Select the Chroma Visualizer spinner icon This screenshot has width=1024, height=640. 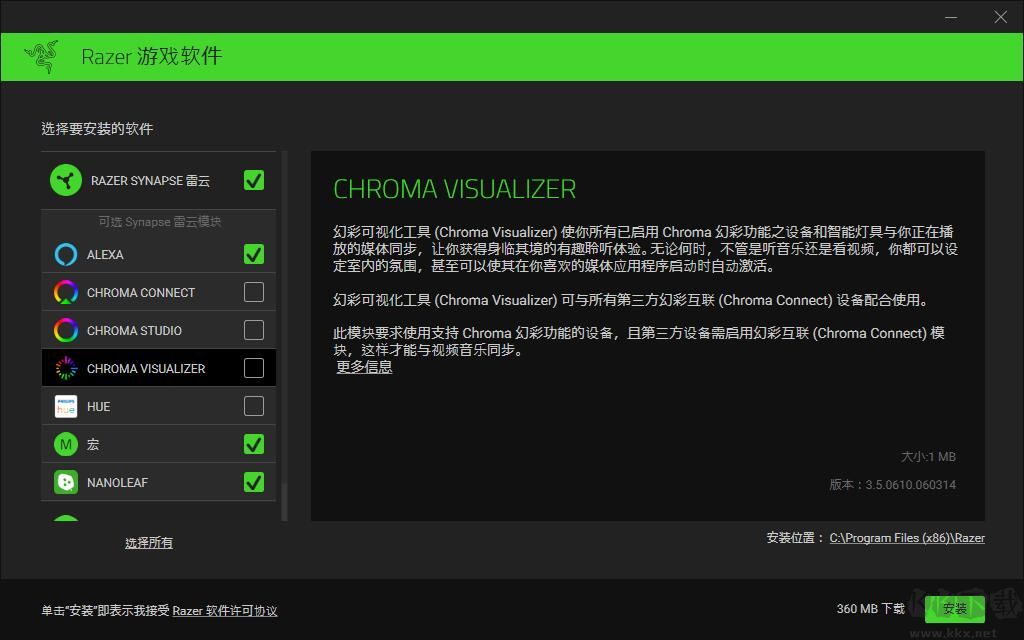pyautogui.click(x=66, y=368)
